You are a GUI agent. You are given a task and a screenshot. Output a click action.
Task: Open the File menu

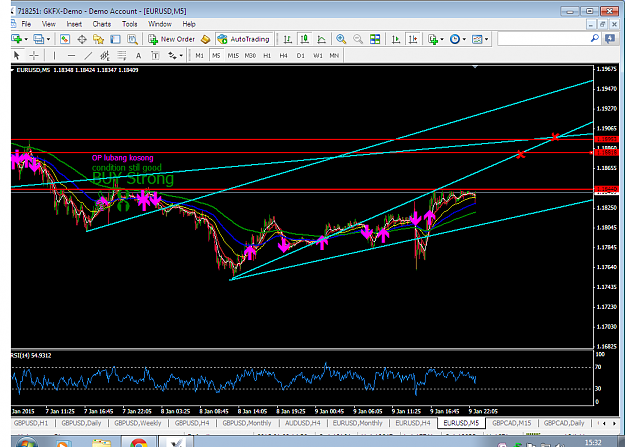(26, 24)
